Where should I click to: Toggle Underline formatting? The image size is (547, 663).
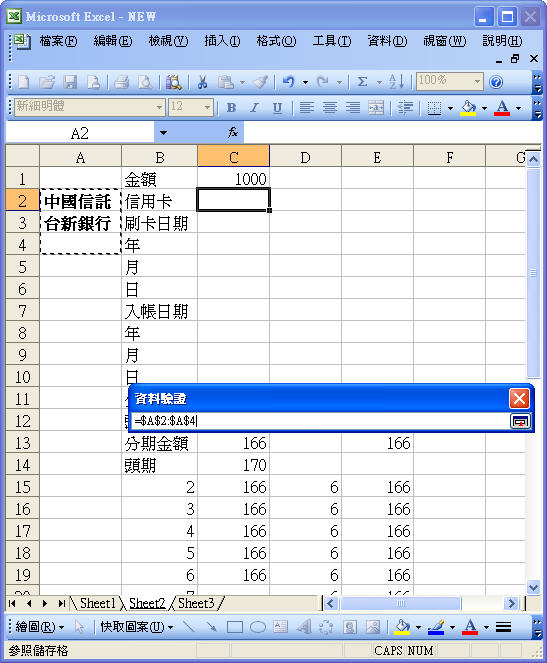pos(277,107)
